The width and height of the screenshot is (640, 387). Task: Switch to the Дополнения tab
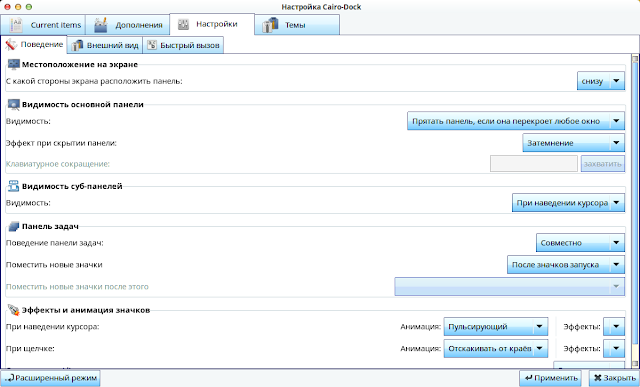tap(127, 25)
